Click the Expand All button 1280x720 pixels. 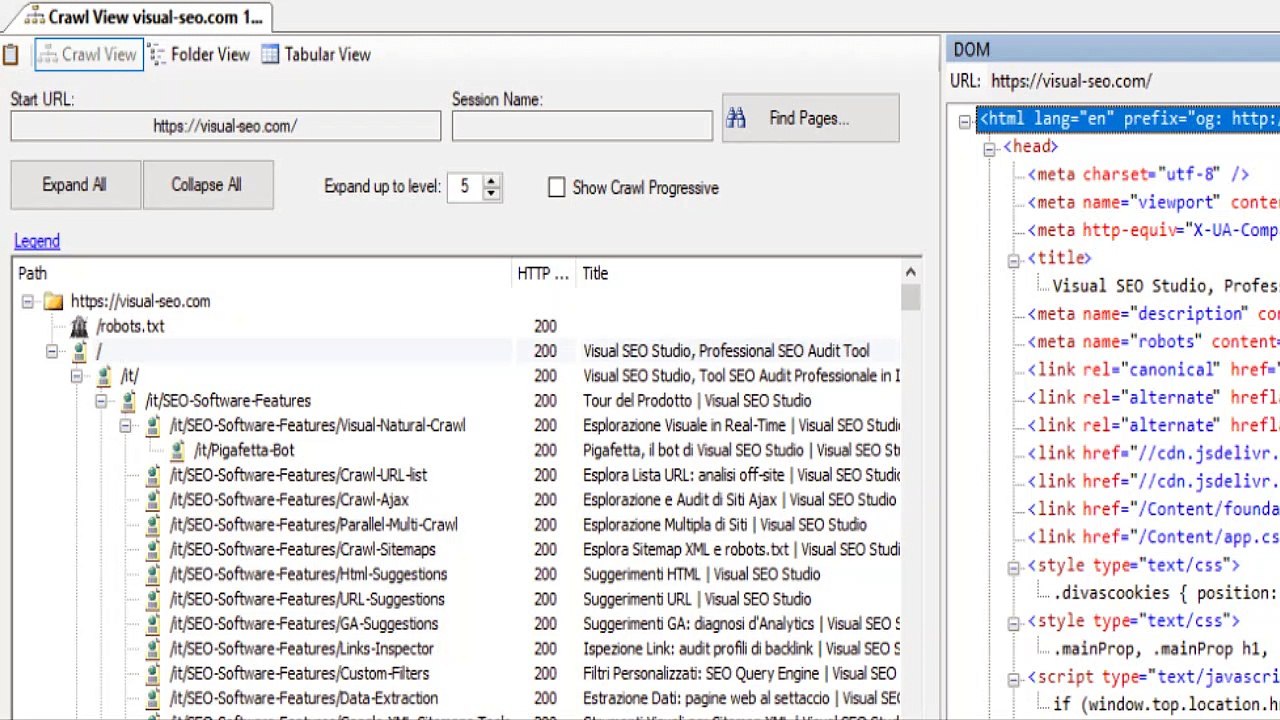(75, 185)
